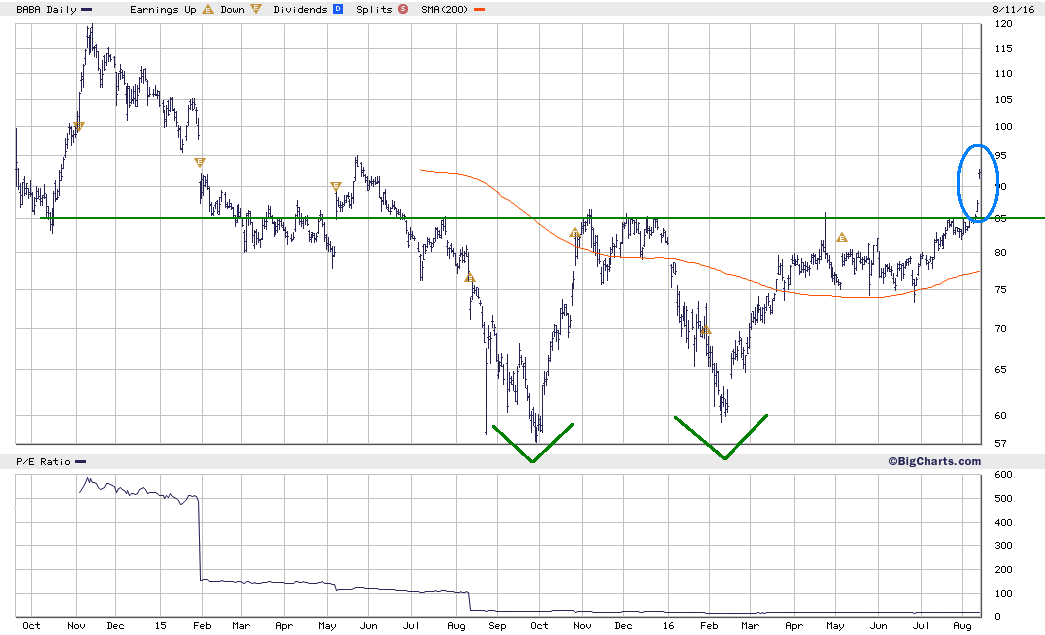Click the P/E Ratio legend line swatch
The width and height of the screenshot is (1045, 635).
point(81,461)
